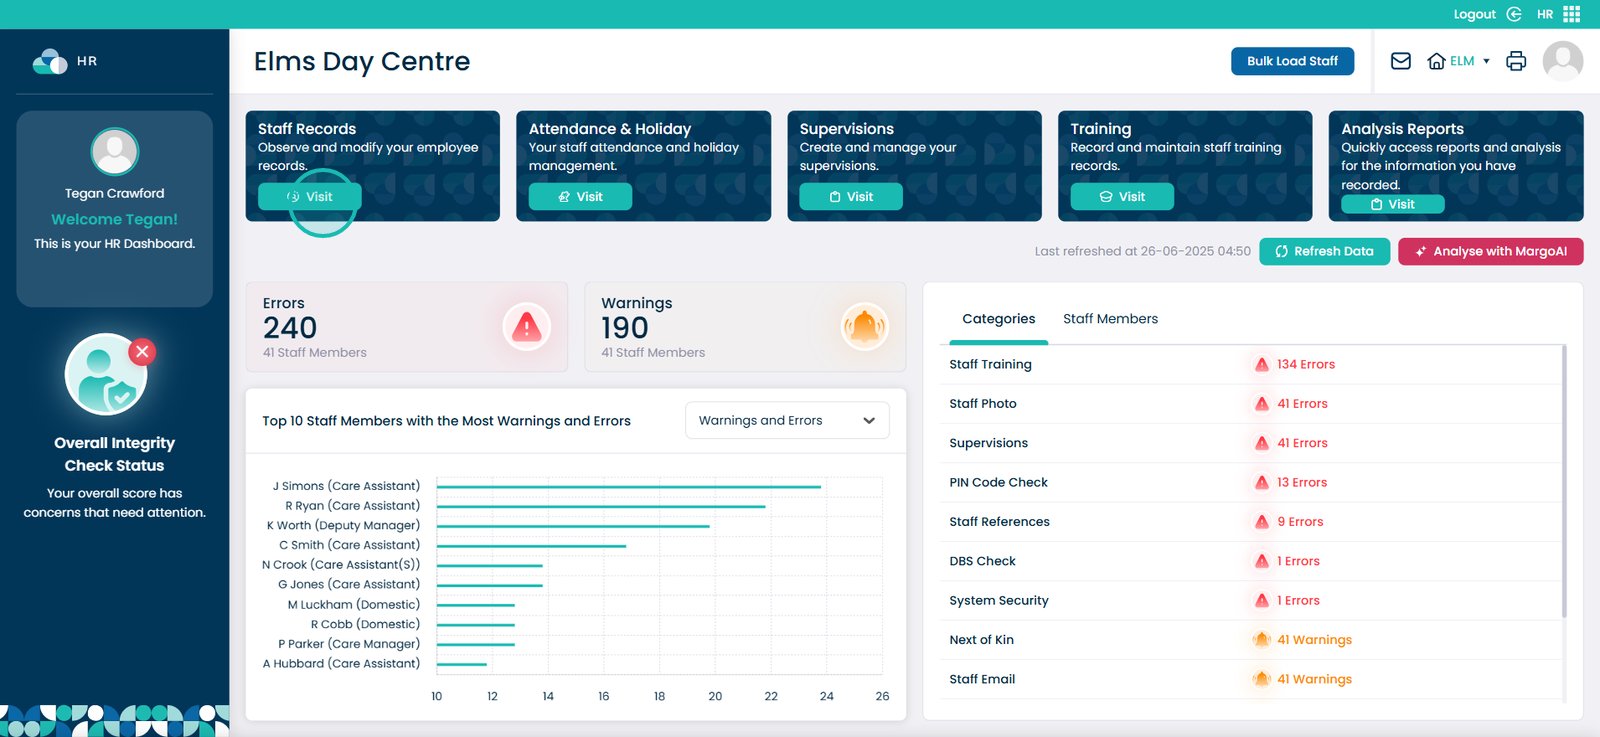Click the Overall Integrity Check Status icon

pos(107,375)
